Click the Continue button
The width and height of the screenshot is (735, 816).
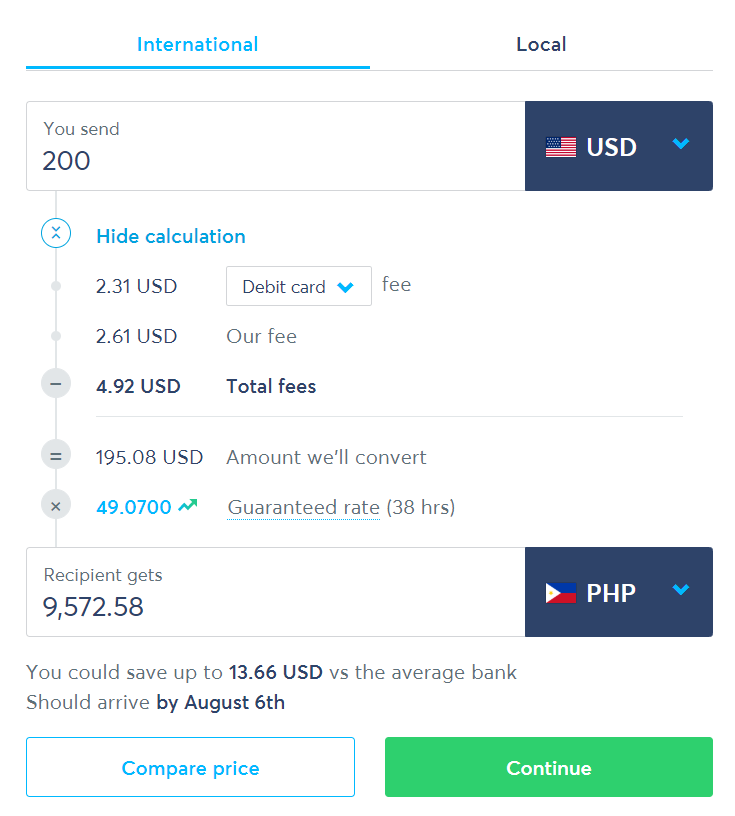click(x=549, y=767)
